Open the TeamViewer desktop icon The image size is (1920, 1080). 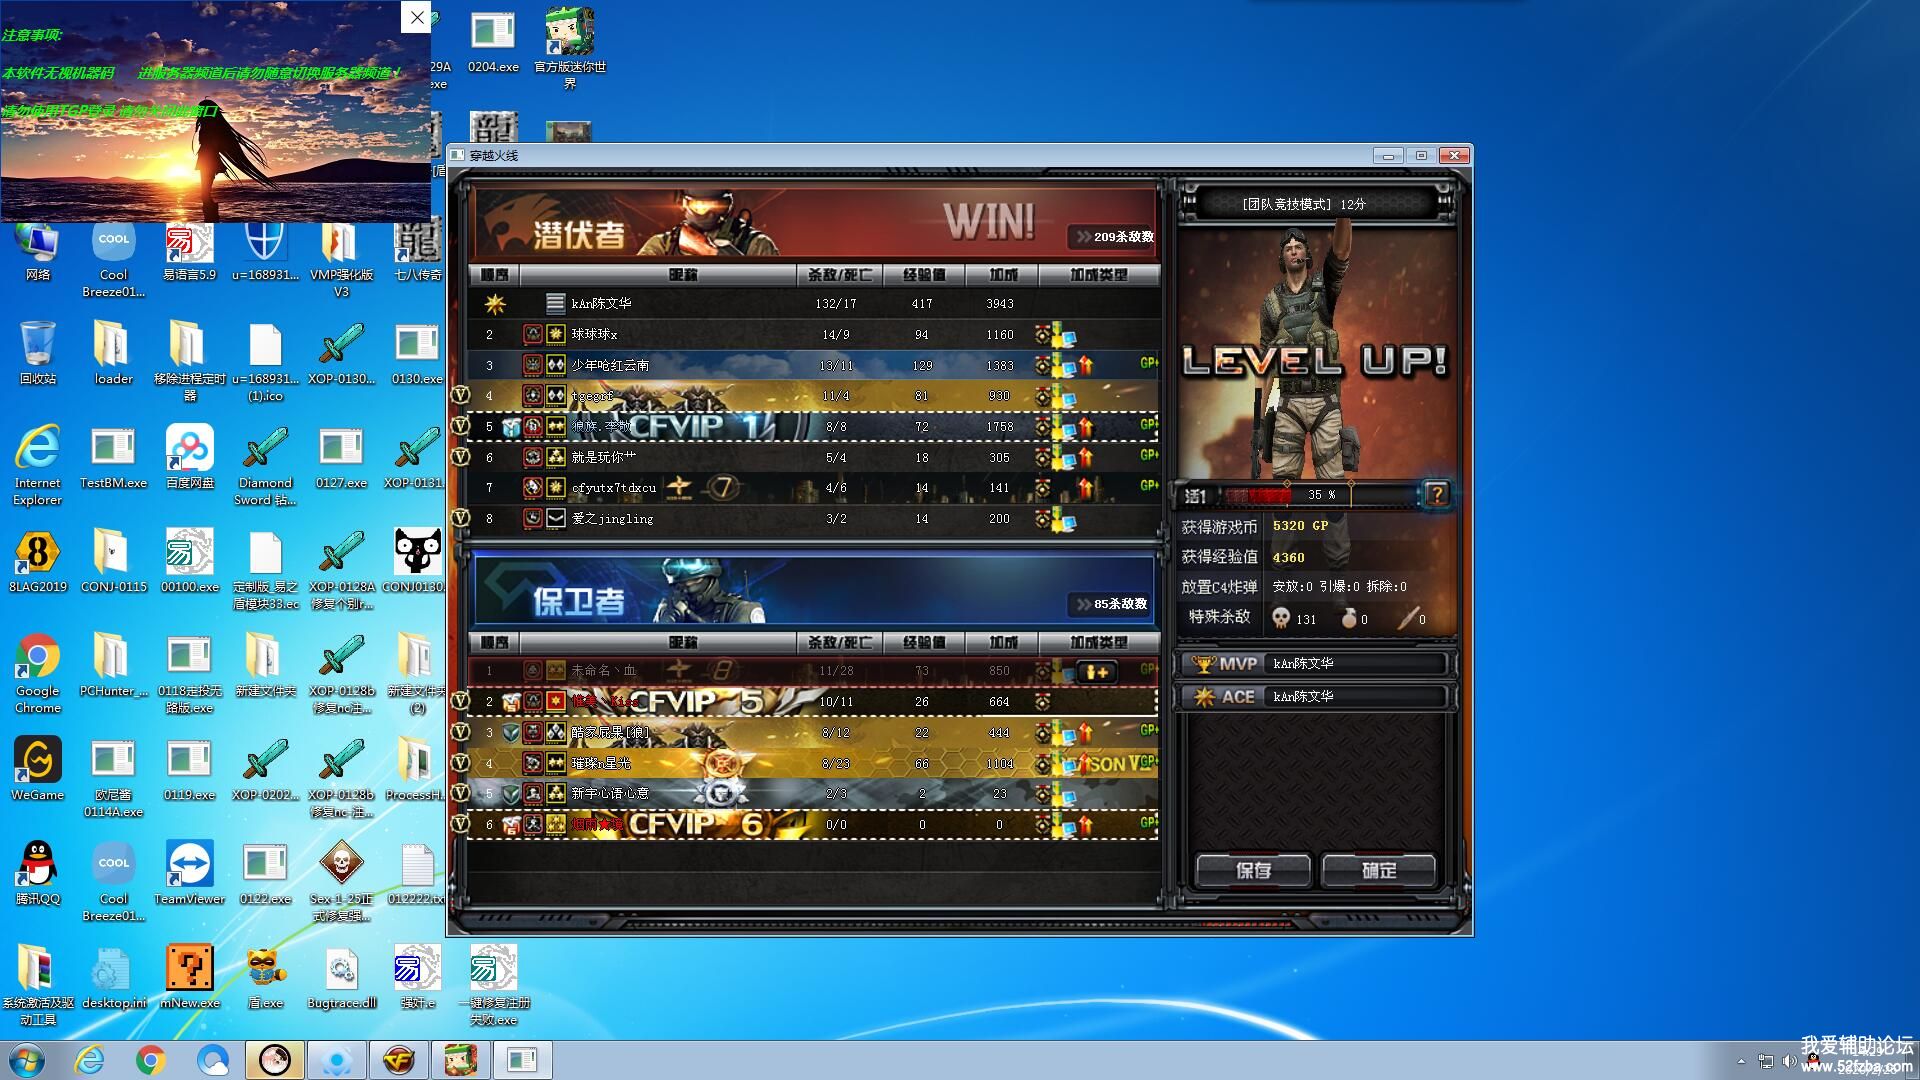(189, 873)
